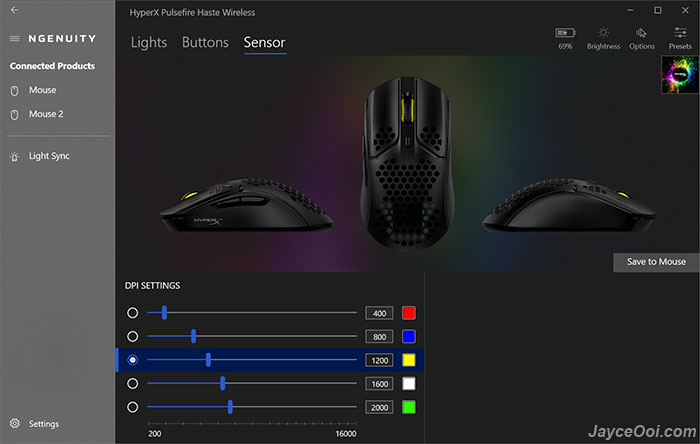This screenshot has width=700, height=444.
Task: Go back using the arrow icon
Action: pos(15,9)
